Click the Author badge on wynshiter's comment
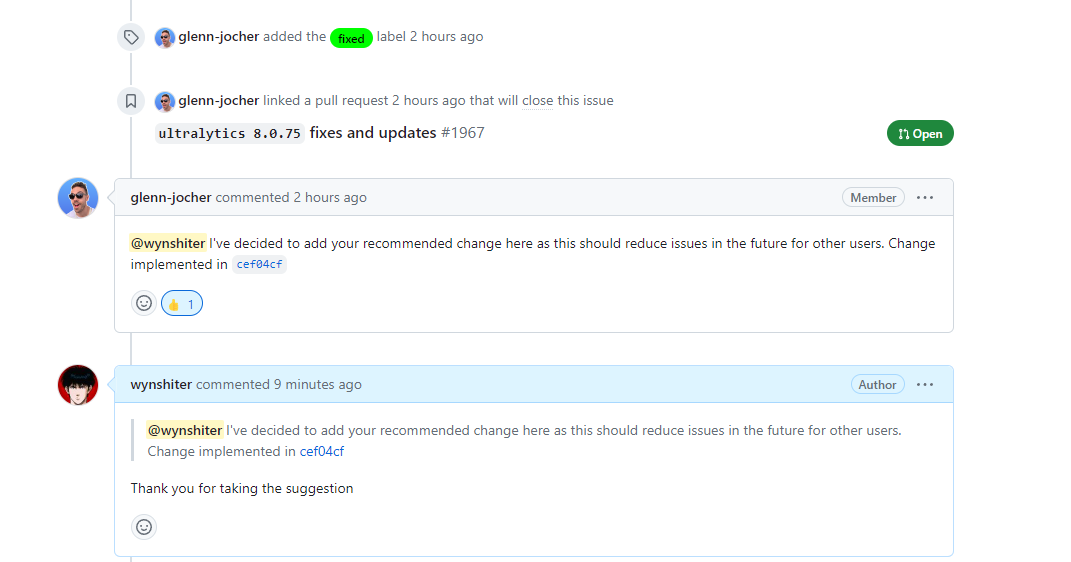 tap(877, 384)
